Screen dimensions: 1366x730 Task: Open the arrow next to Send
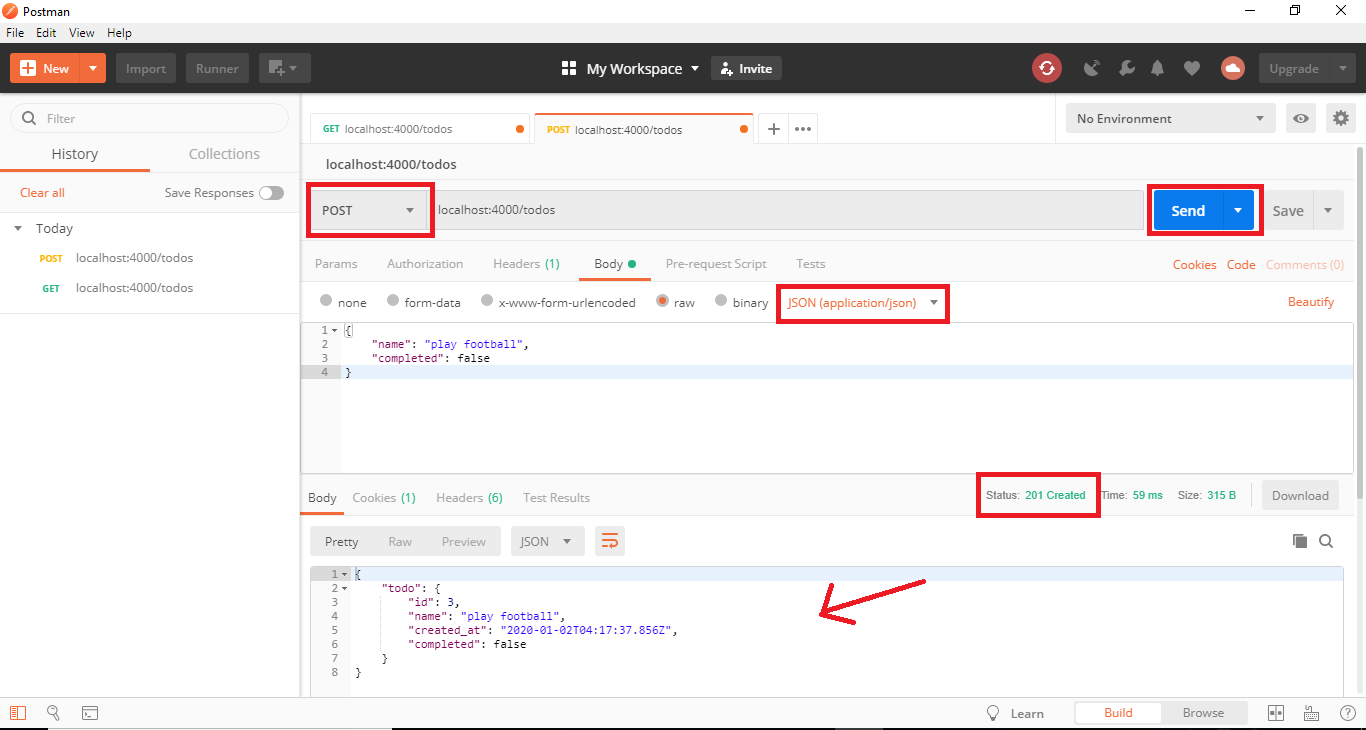click(x=1238, y=210)
